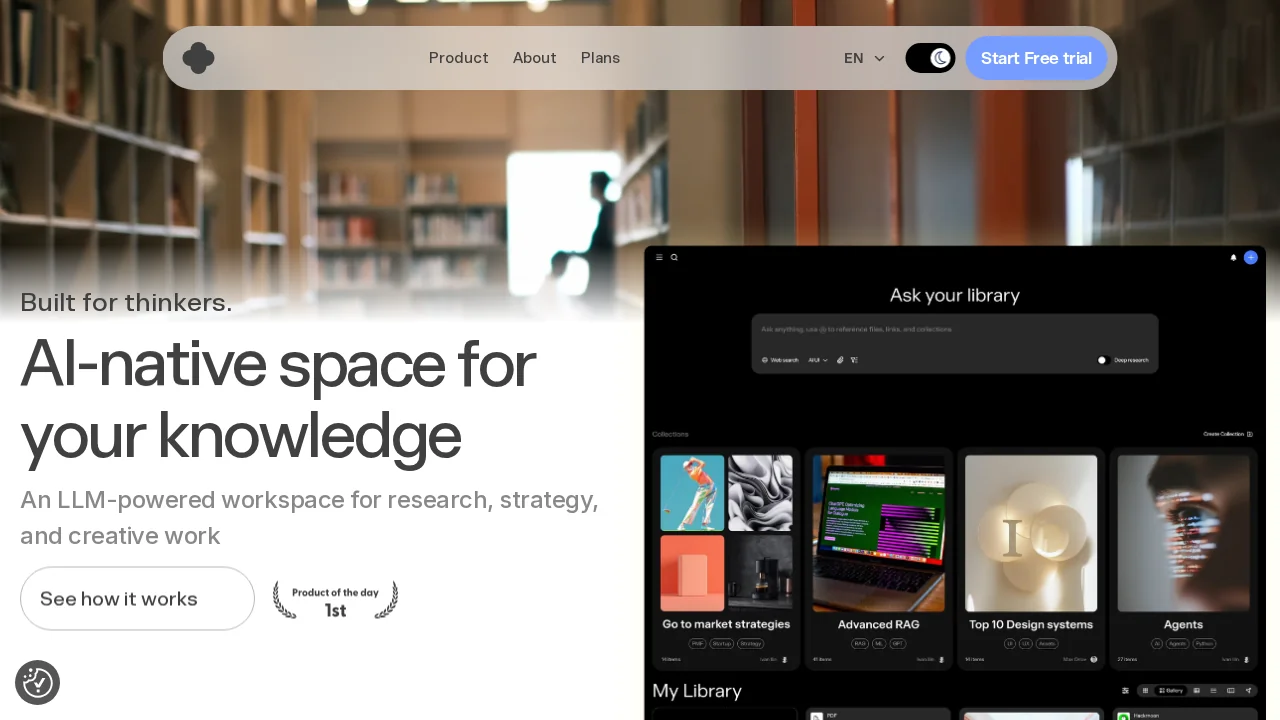
Task: Enable the Deep research toggle
Action: coord(1103,360)
